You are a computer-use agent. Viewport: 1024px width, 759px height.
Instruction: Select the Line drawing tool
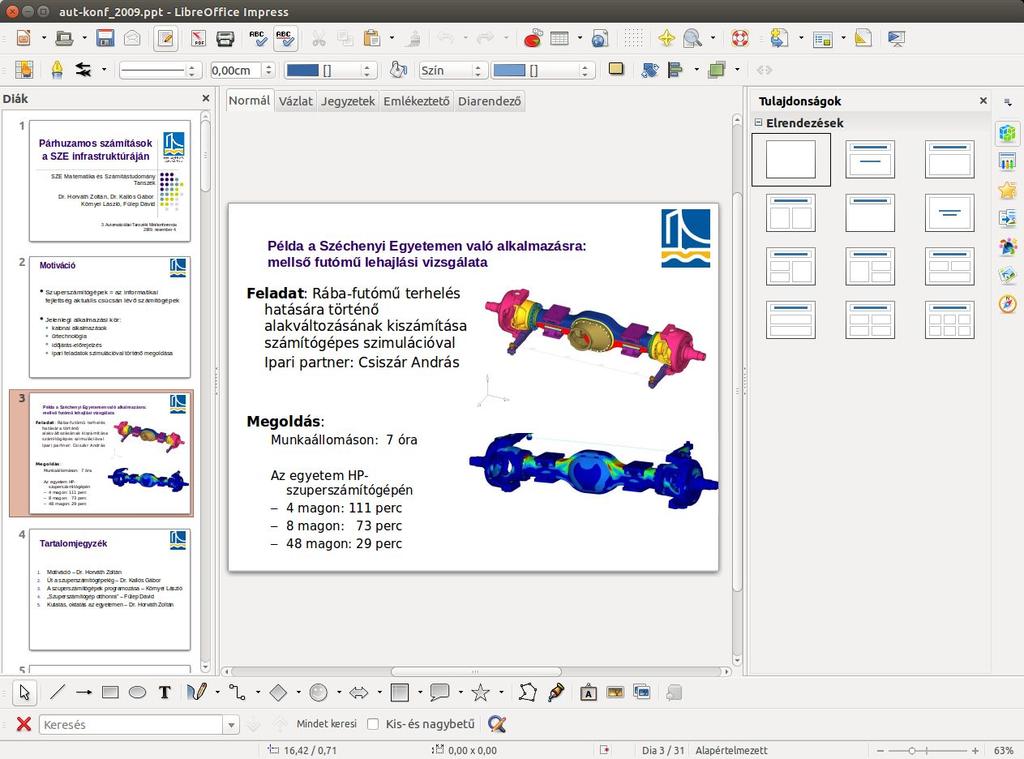[57, 692]
